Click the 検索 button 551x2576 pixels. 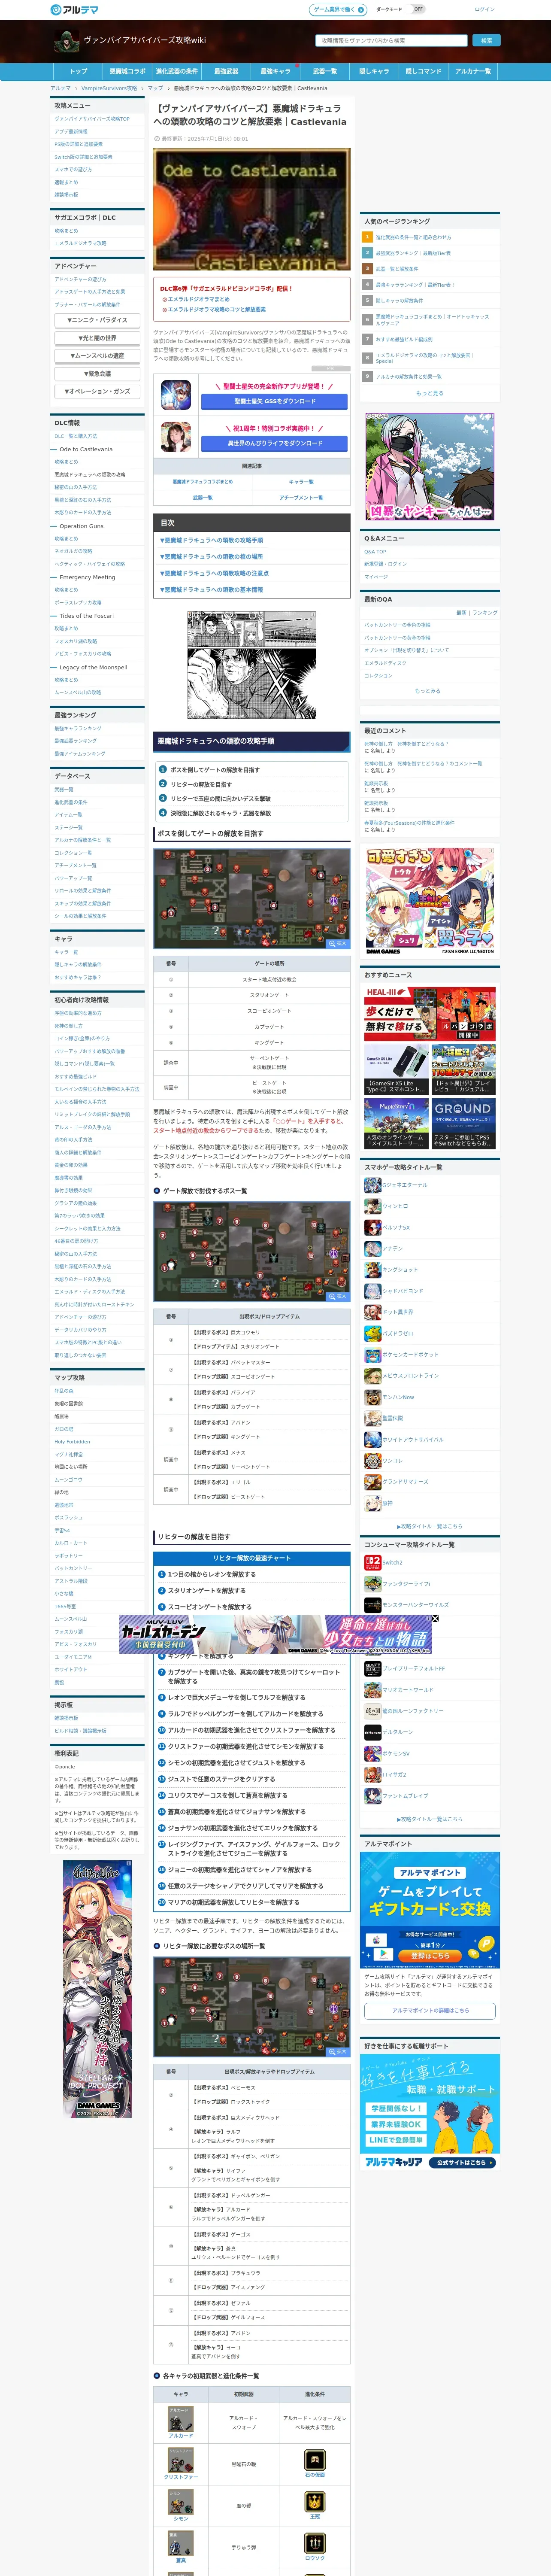[486, 41]
